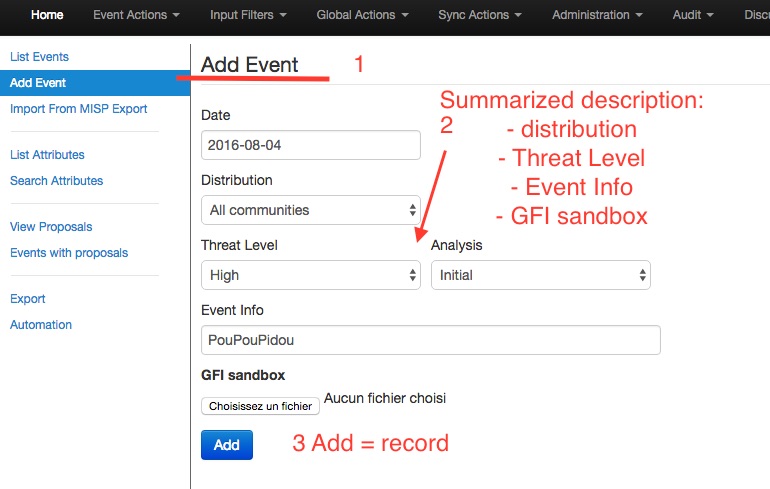Select List Events in the sidebar

tap(39, 57)
